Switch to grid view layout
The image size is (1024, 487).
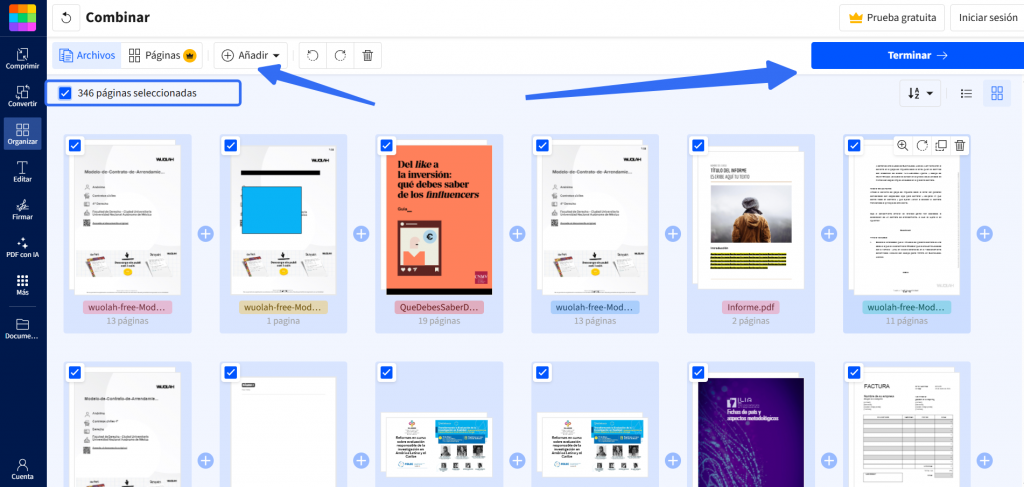(997, 93)
